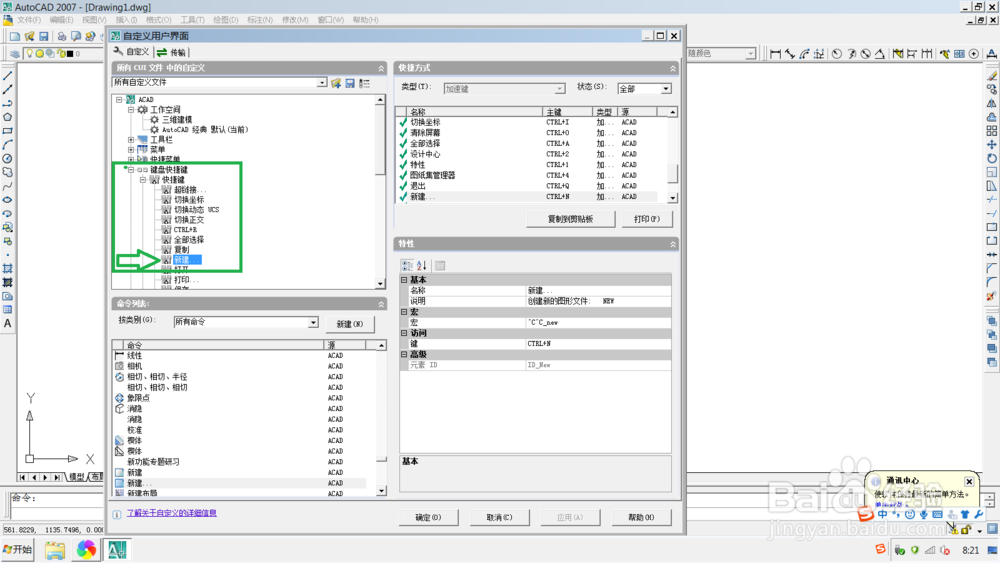Click the Linear dimension icon in top-right toolbar

click(x=776, y=54)
